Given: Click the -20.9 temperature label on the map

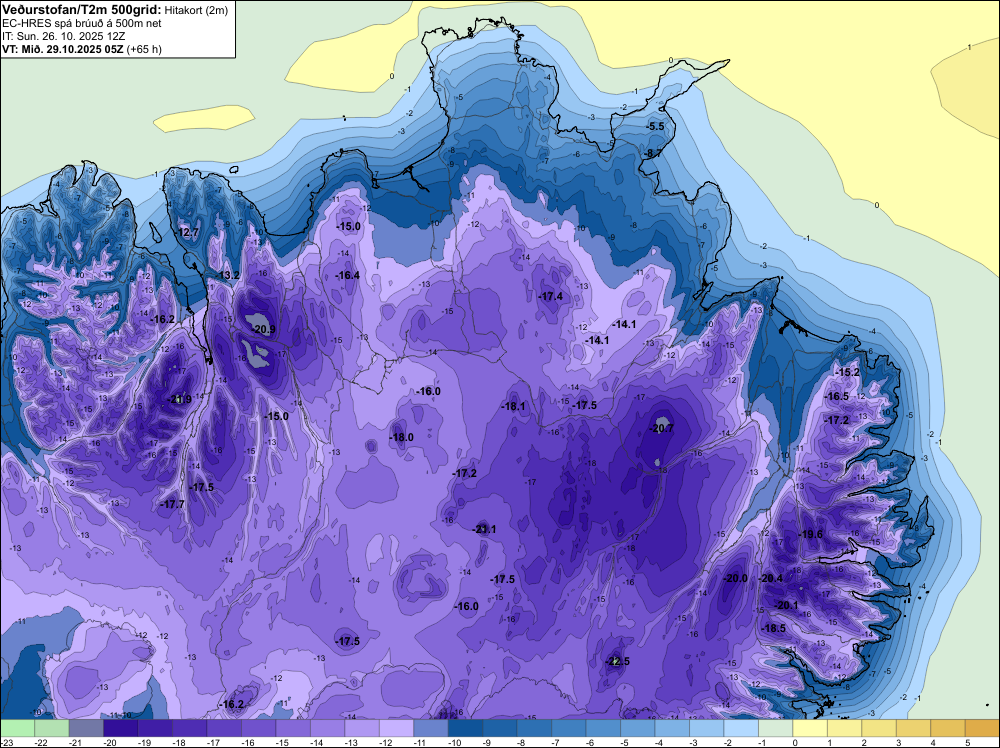Looking at the screenshot, I should point(263,330).
